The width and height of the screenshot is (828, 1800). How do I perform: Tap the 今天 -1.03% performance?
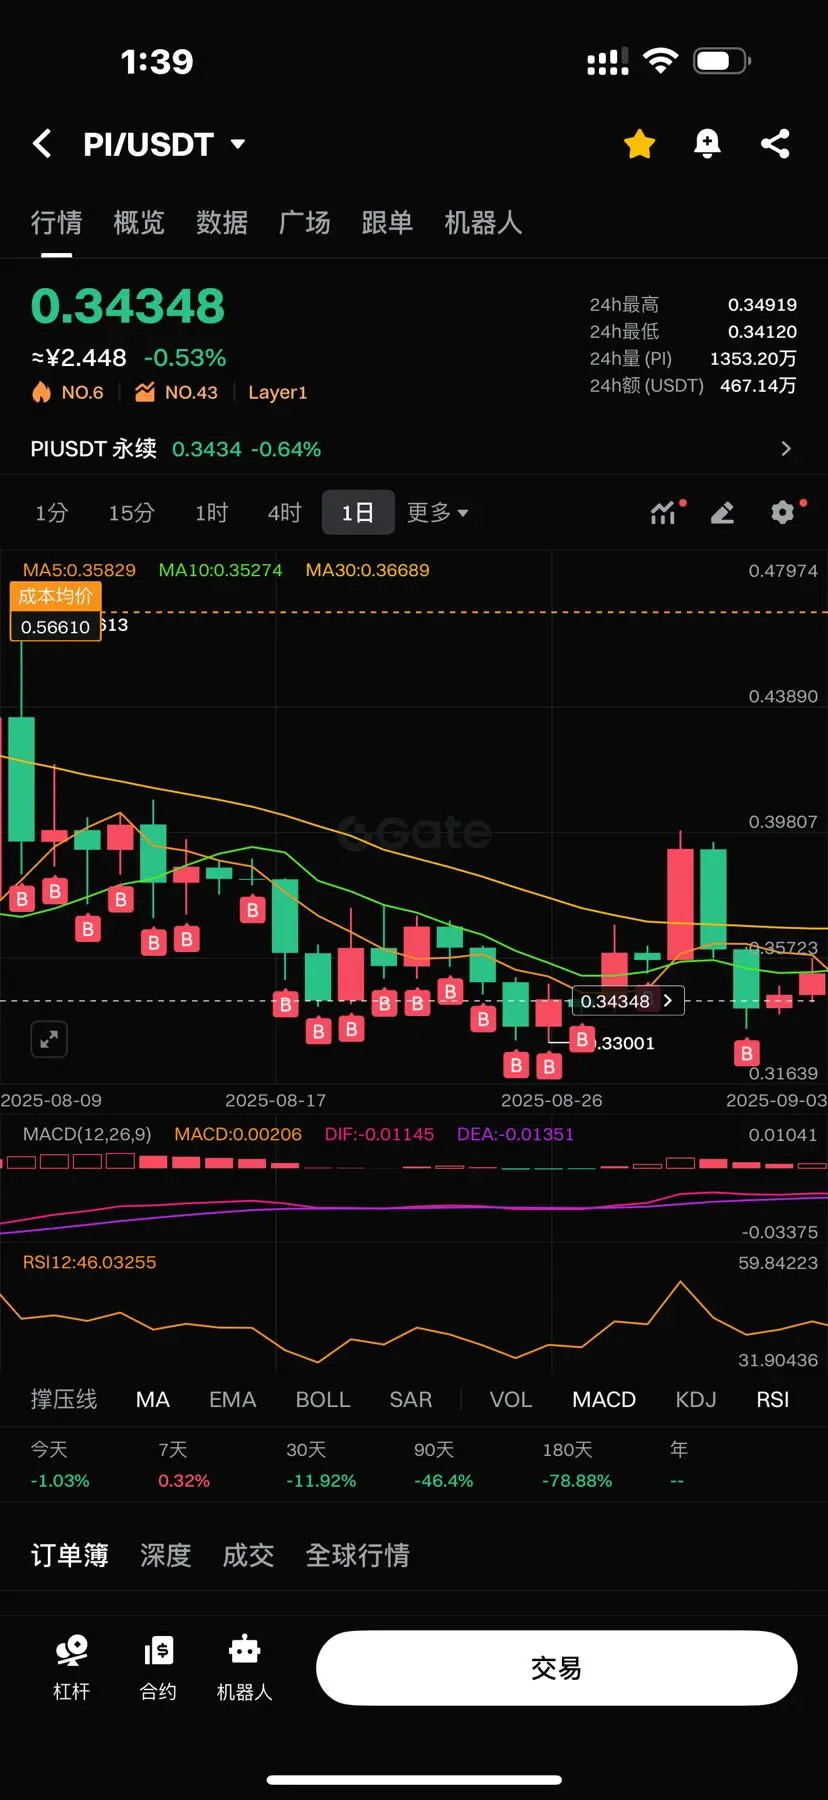point(60,1465)
